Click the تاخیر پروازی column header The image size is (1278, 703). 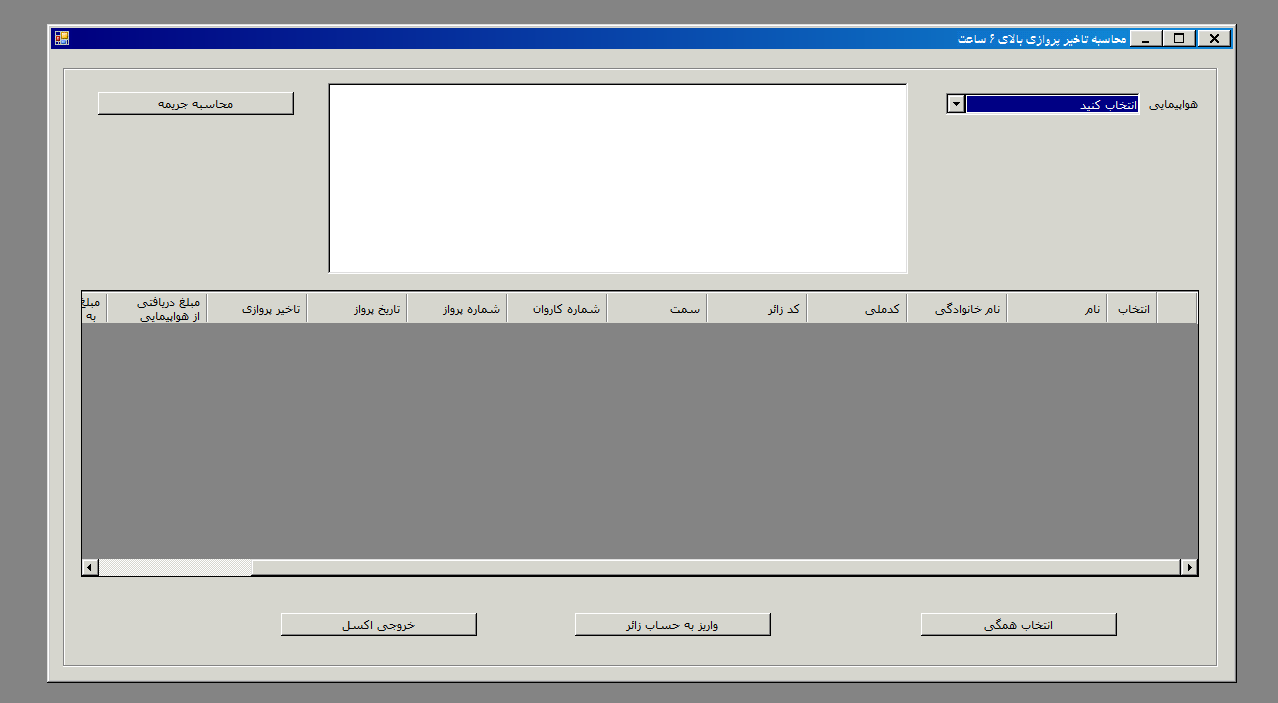pyautogui.click(x=256, y=309)
